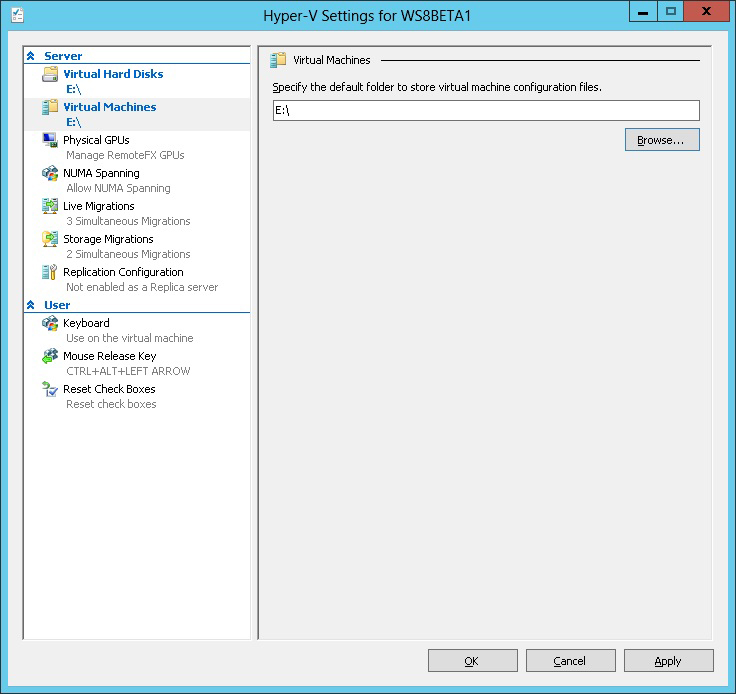Screen dimensions: 736x694
Task: Click '2 Simultaneous Migrations' subtext
Action: click(x=128, y=254)
